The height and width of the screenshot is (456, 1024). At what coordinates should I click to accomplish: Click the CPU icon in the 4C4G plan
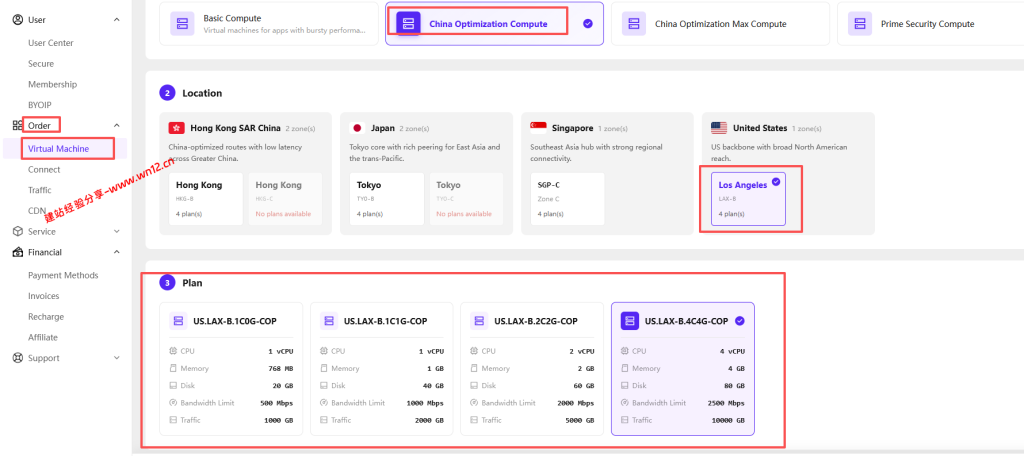(x=625, y=351)
